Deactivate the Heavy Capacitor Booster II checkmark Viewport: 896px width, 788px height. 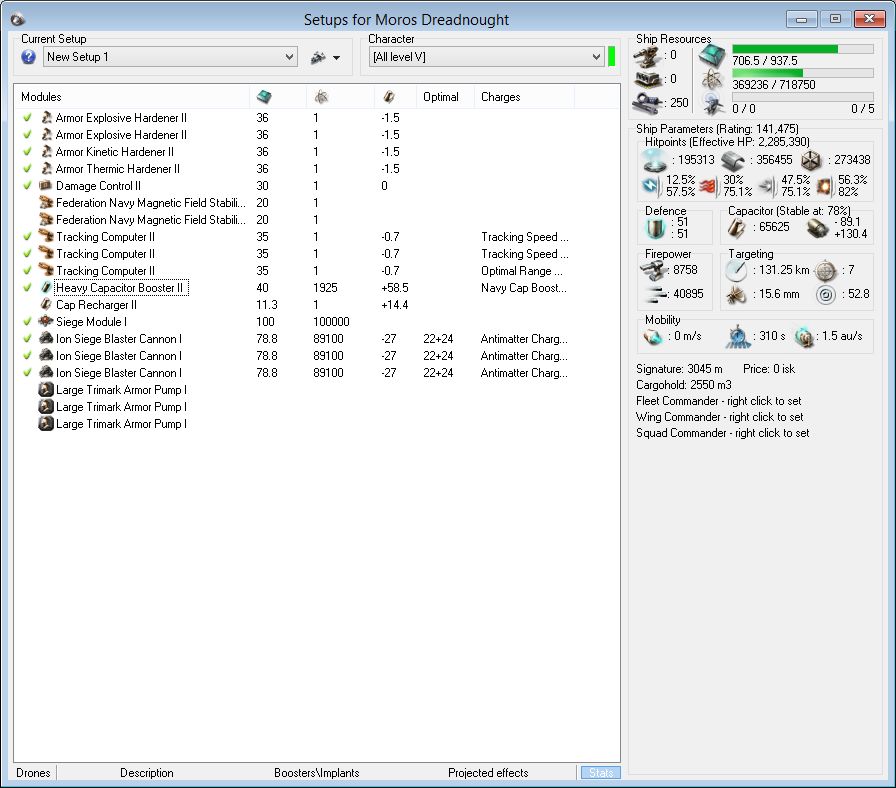click(28, 288)
